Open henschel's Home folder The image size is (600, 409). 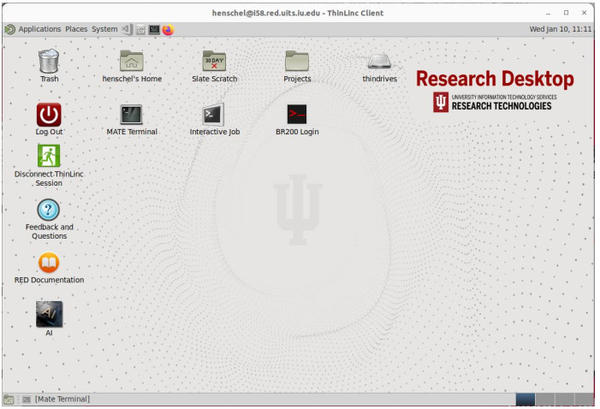[x=132, y=61]
